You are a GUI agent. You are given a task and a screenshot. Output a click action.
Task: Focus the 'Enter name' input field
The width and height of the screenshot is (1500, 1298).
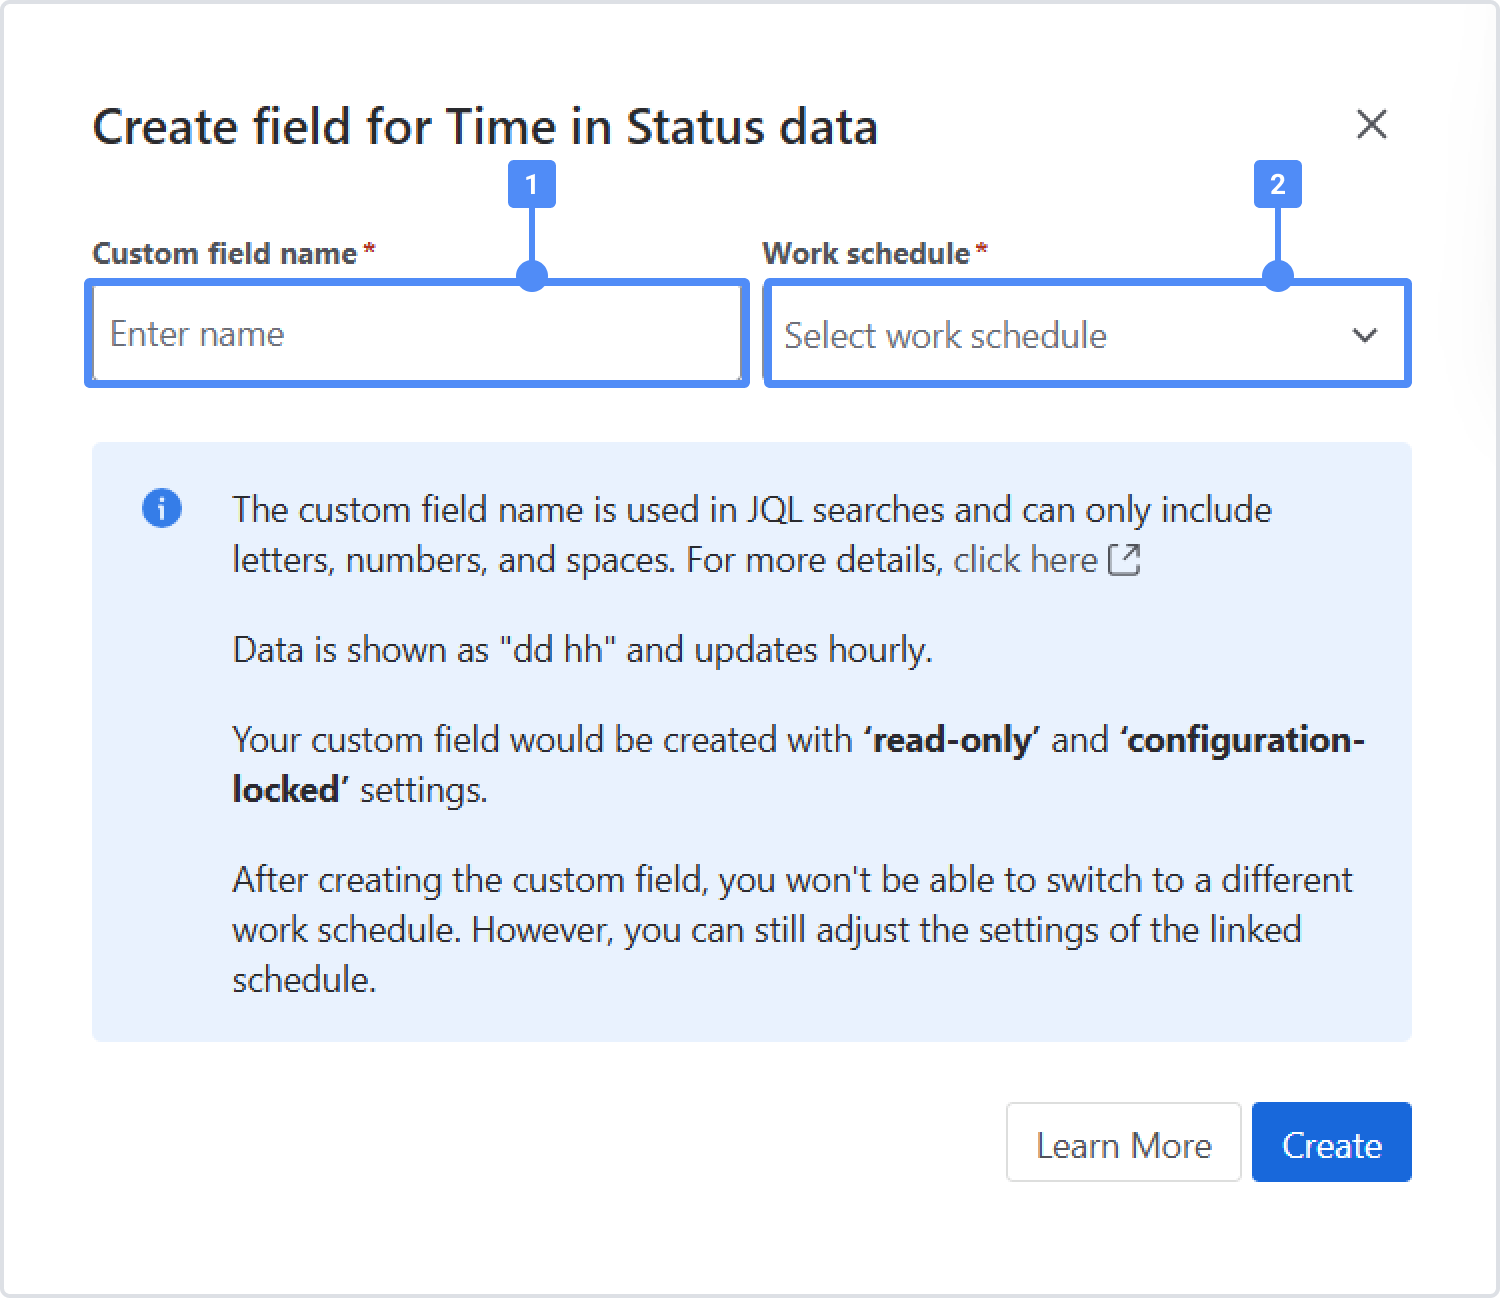tap(416, 334)
